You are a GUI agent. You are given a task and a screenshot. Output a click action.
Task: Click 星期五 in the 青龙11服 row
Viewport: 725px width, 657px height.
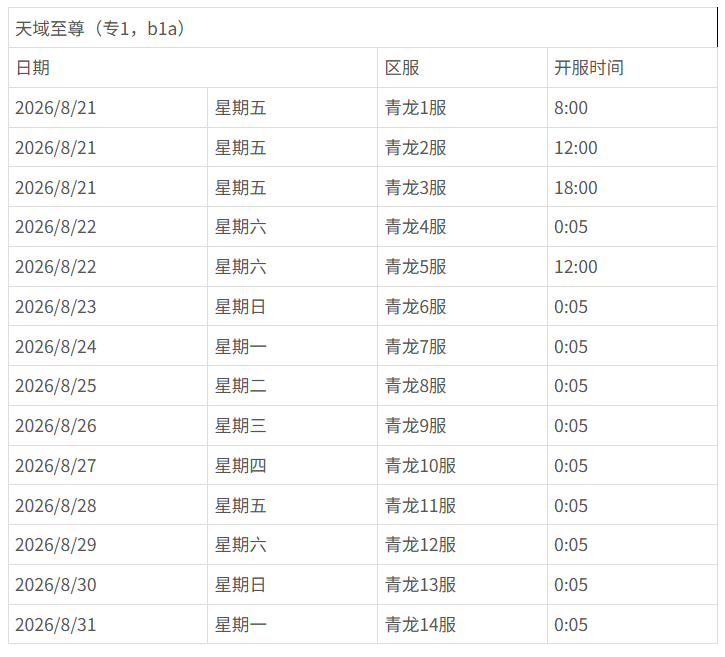click(x=240, y=506)
